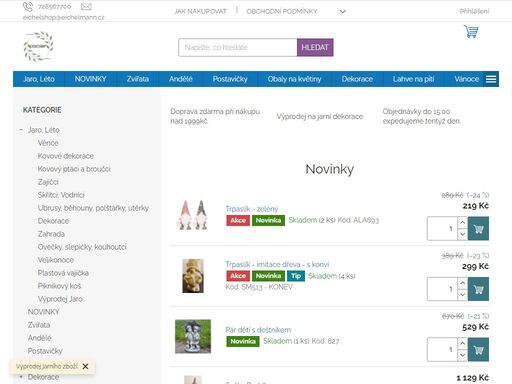Add Pár dětí s deštníkem to cart
Viewport: 512px width, 384px height.
[478, 350]
